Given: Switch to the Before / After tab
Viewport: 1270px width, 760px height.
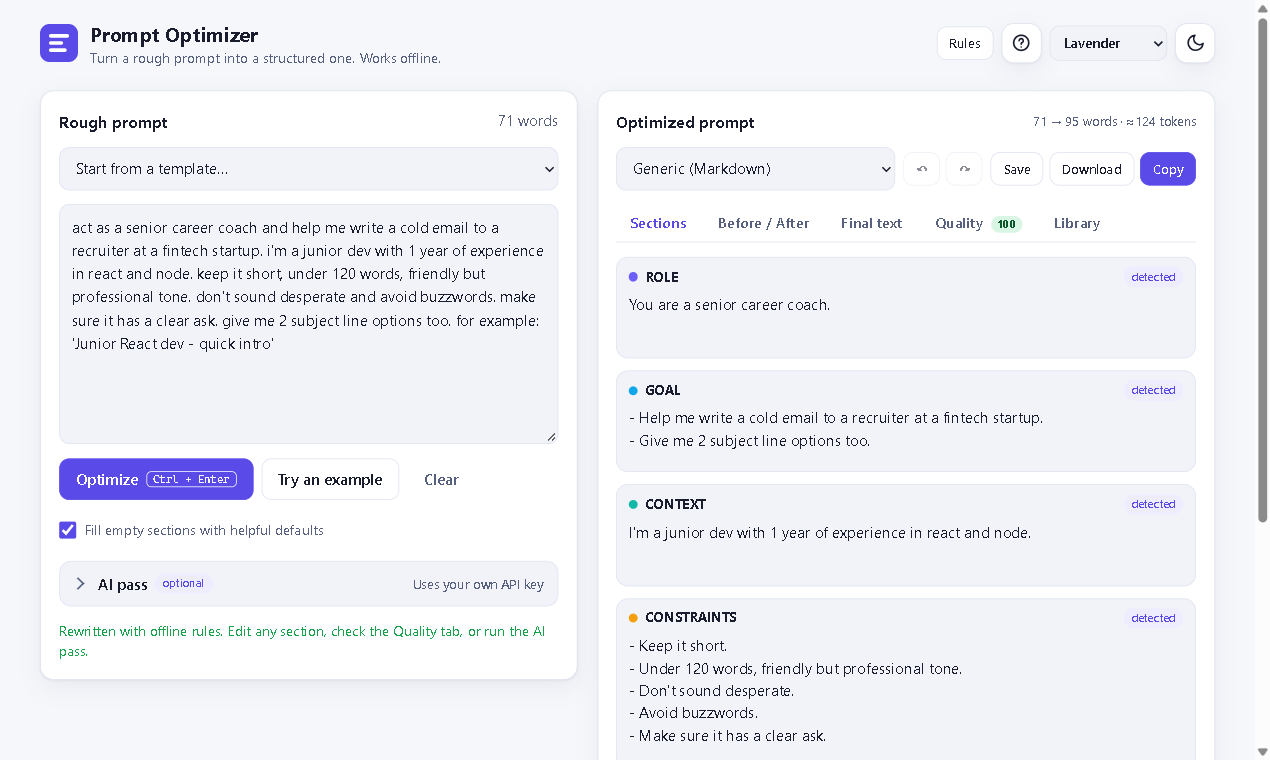Looking at the screenshot, I should pyautogui.click(x=764, y=223).
